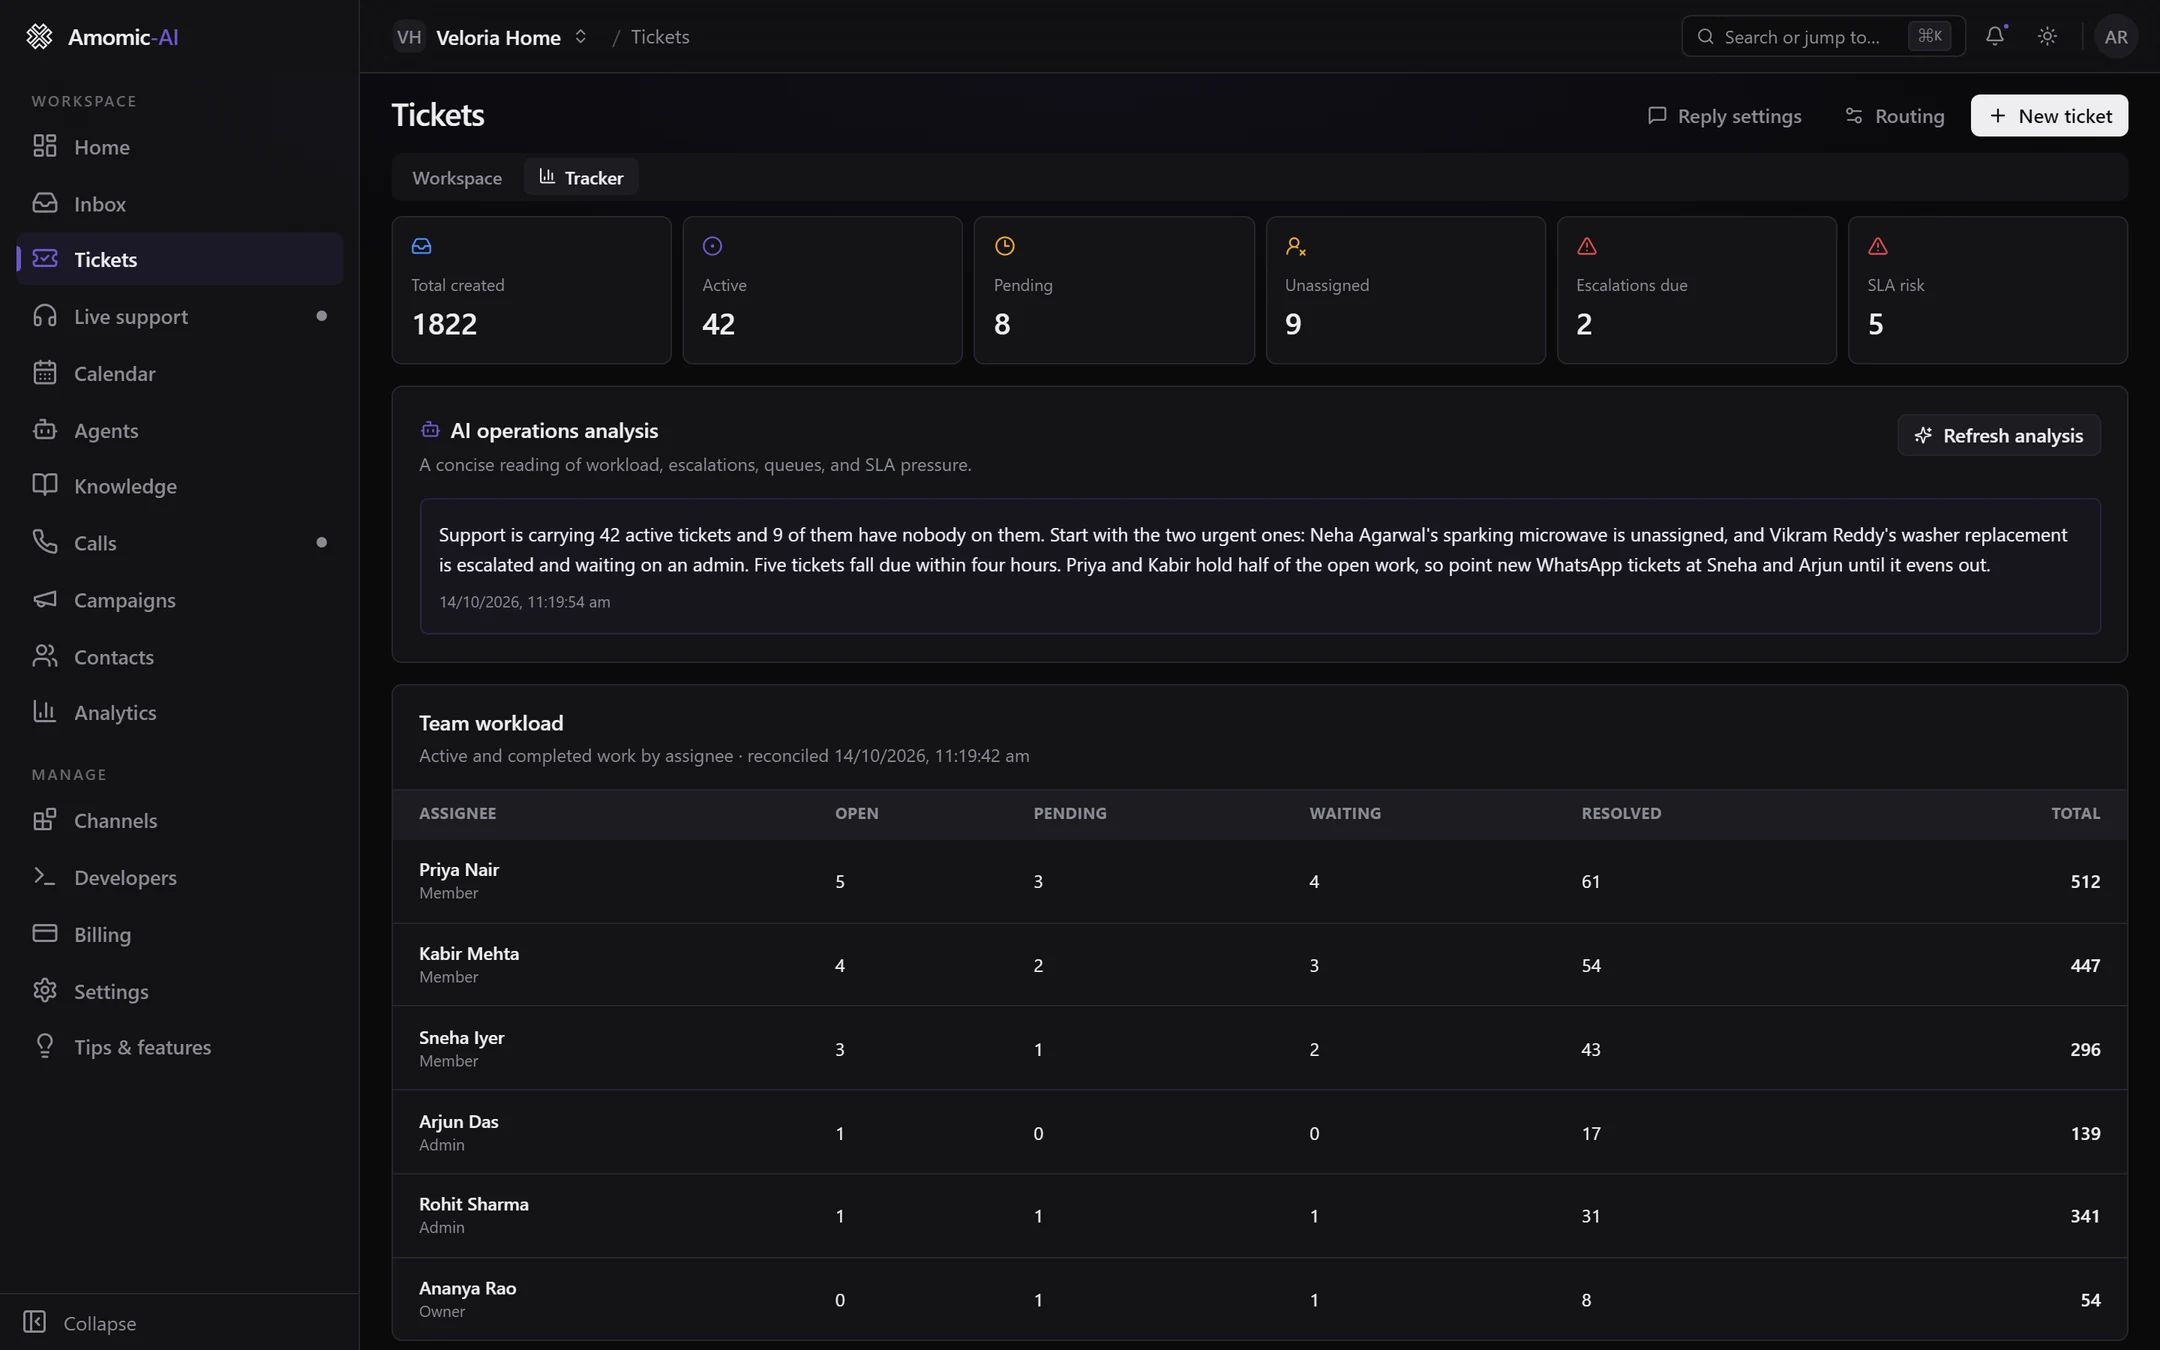Viewport: 2160px width, 1350px height.
Task: Open Tips & features
Action: coord(180,1047)
